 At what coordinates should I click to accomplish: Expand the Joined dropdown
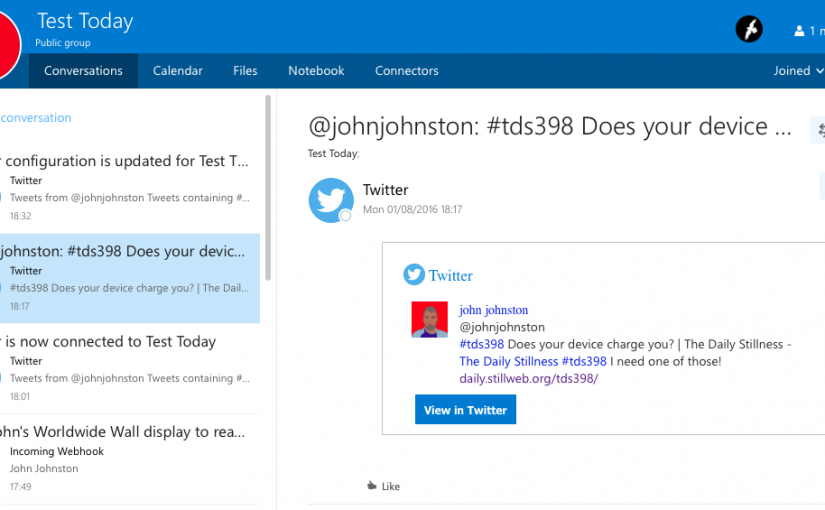click(798, 71)
